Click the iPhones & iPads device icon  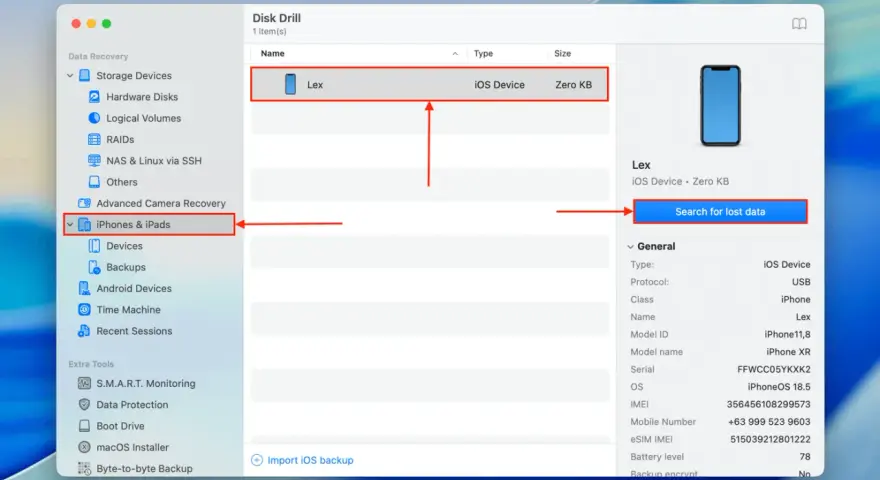coord(84,225)
